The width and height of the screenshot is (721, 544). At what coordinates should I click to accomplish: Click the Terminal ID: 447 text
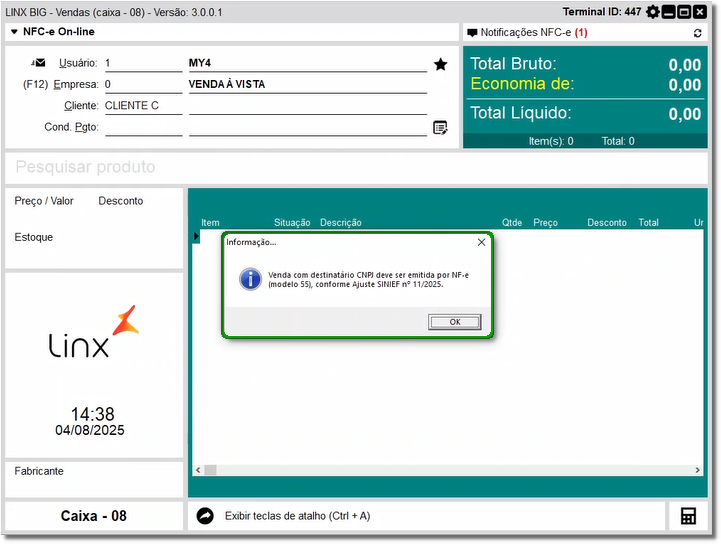tap(601, 12)
